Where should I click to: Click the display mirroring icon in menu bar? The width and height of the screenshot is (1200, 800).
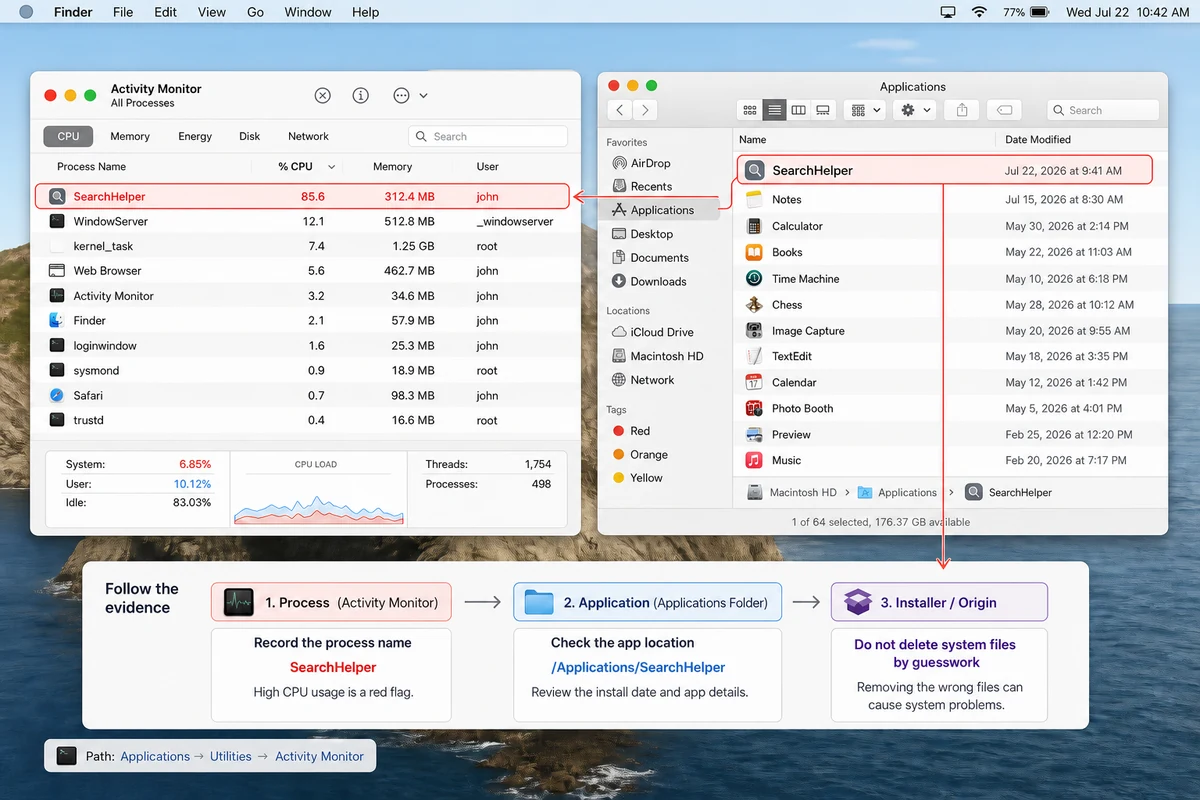point(948,12)
